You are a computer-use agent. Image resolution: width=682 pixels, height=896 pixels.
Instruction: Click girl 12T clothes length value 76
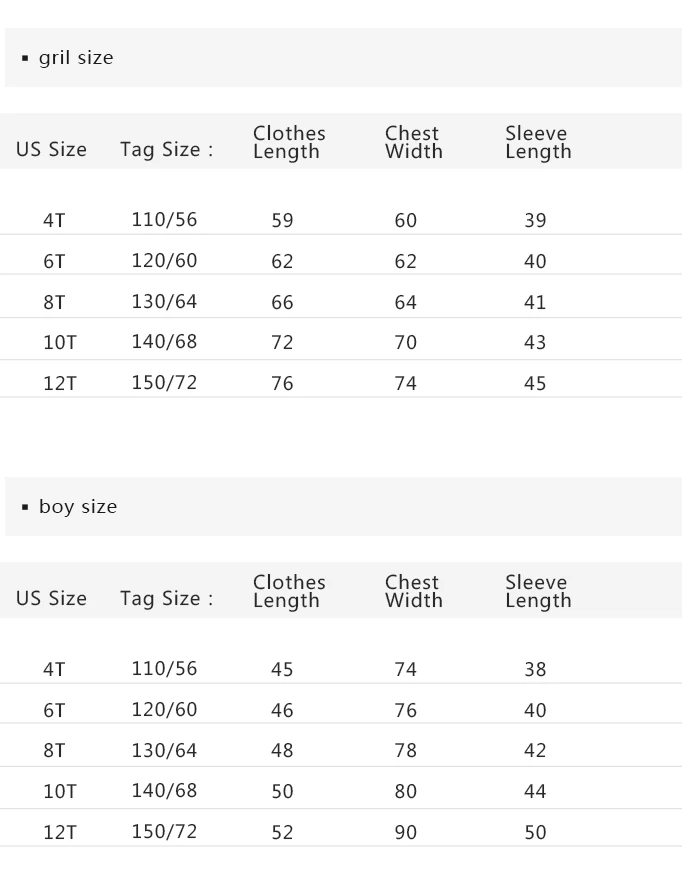(282, 384)
